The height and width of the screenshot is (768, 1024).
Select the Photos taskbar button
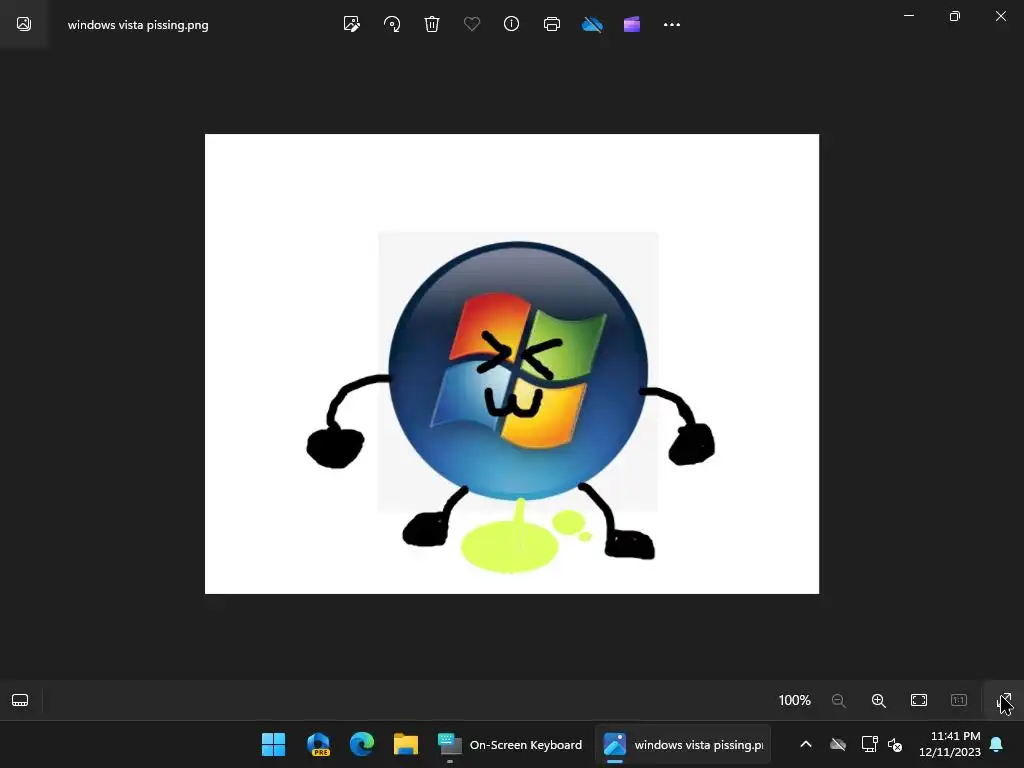[x=683, y=744]
